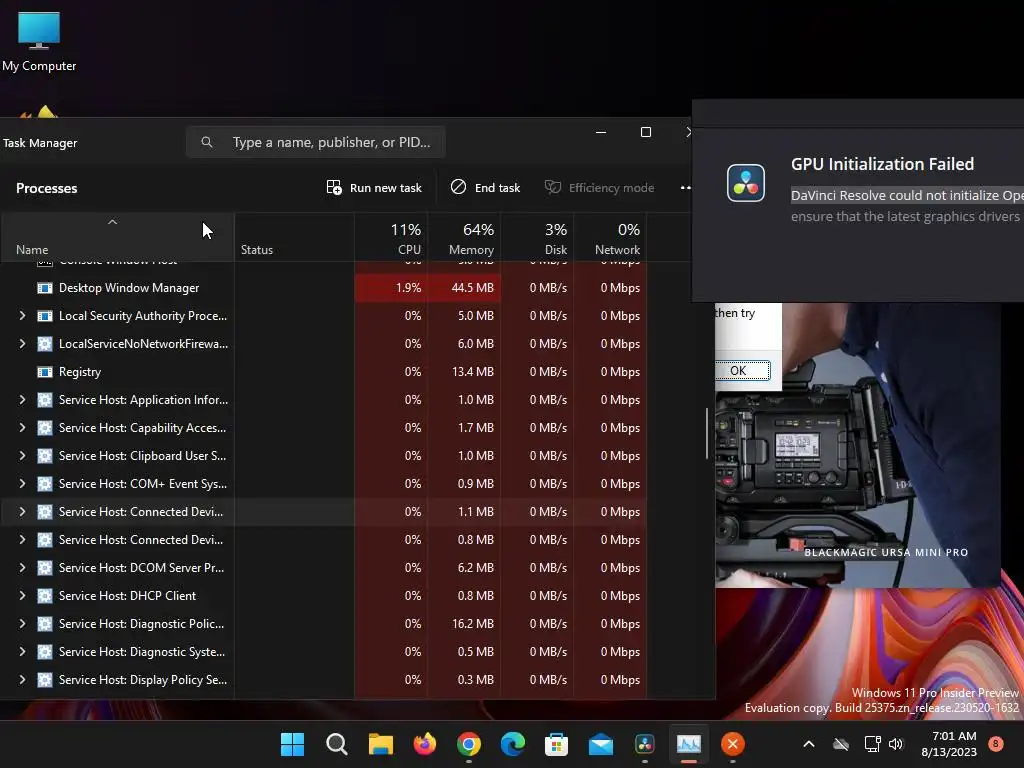The image size is (1024, 768).
Task: Sort by Memory column header
Action: tap(464, 238)
